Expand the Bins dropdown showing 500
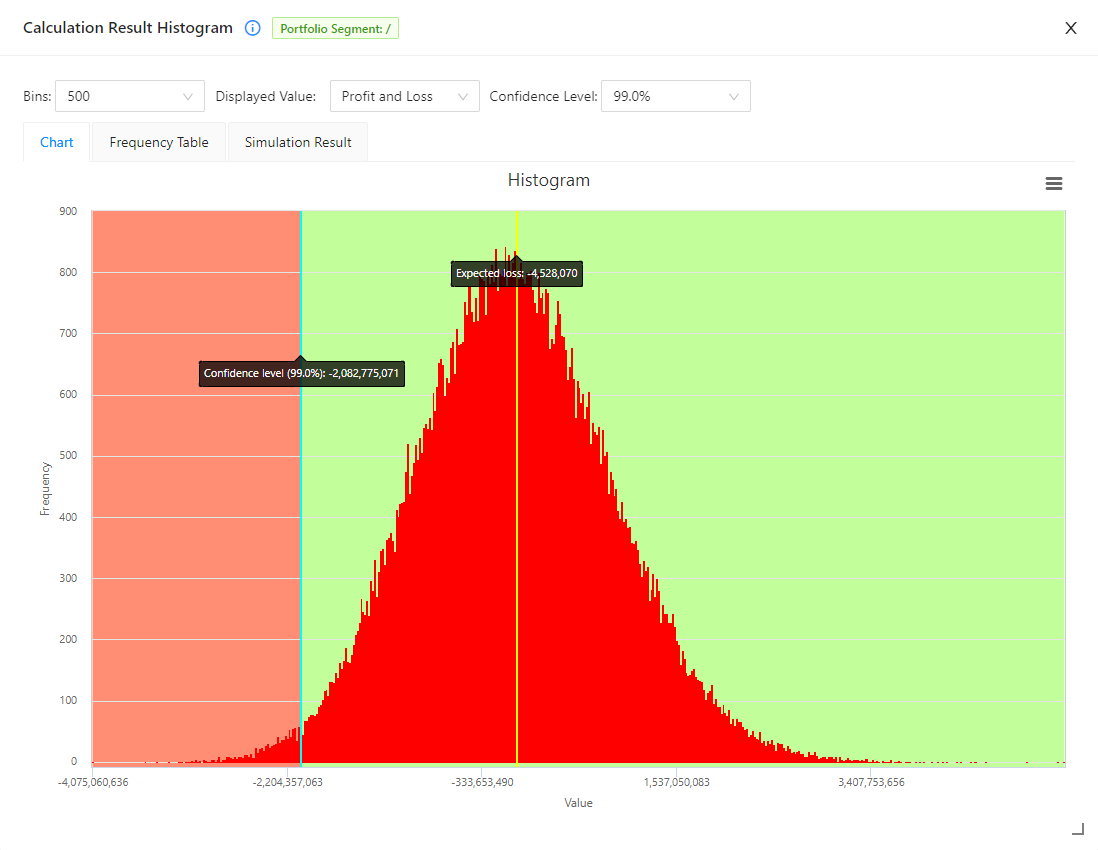The image size is (1098, 850). [x=130, y=96]
